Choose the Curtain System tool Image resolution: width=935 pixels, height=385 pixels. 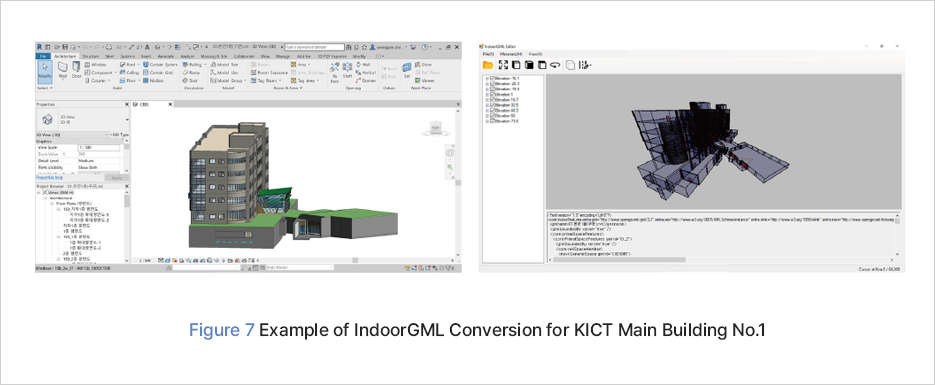point(160,64)
